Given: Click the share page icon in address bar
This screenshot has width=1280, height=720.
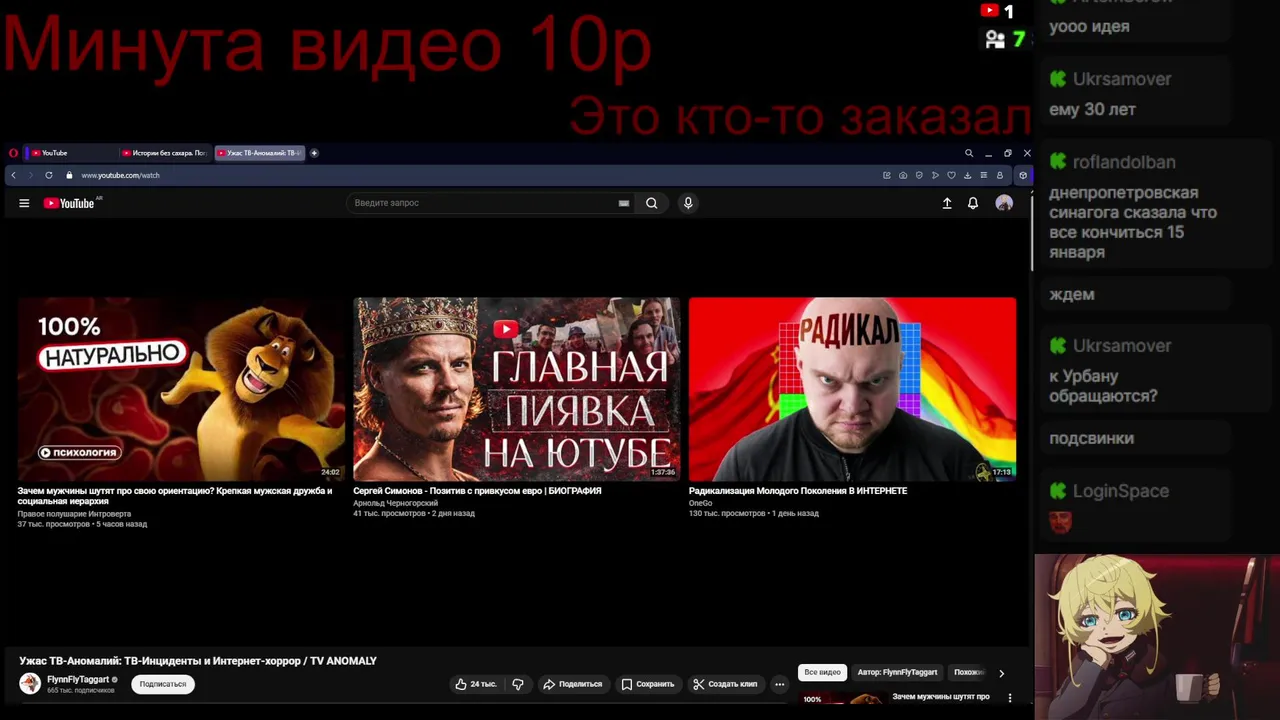Looking at the screenshot, I should [887, 175].
